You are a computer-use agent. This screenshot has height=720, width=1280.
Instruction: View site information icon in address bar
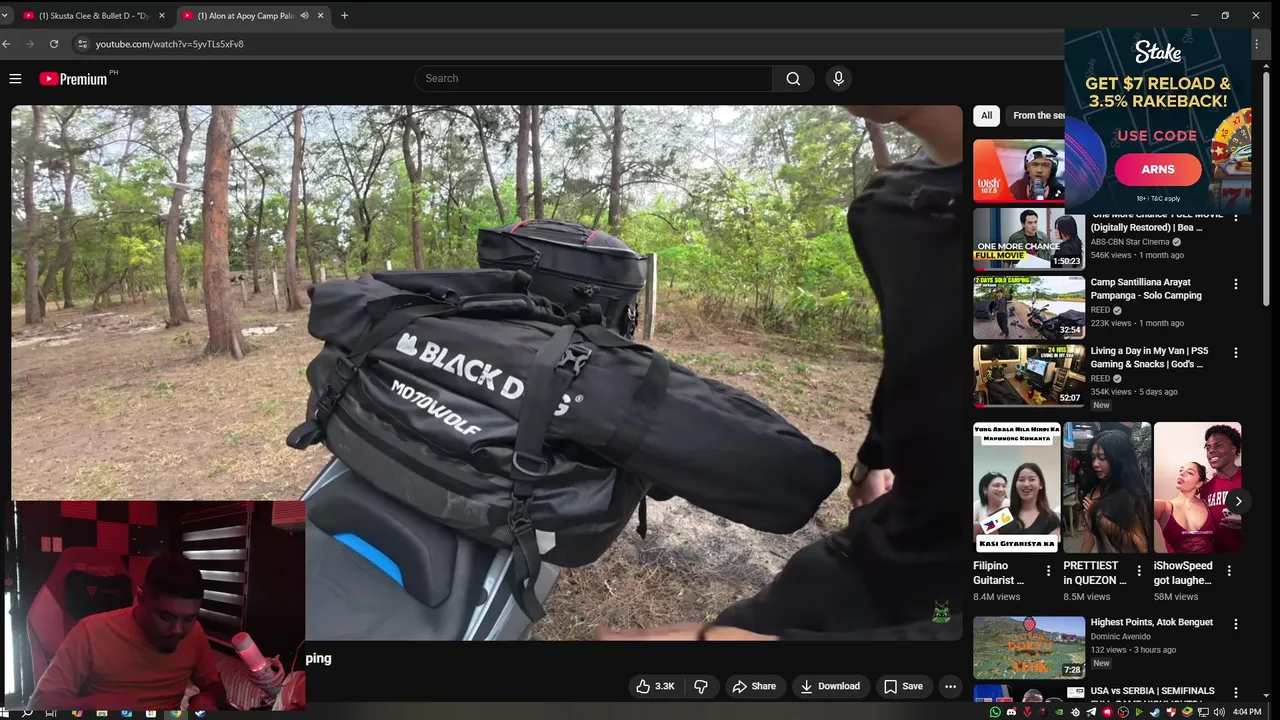coord(83,44)
